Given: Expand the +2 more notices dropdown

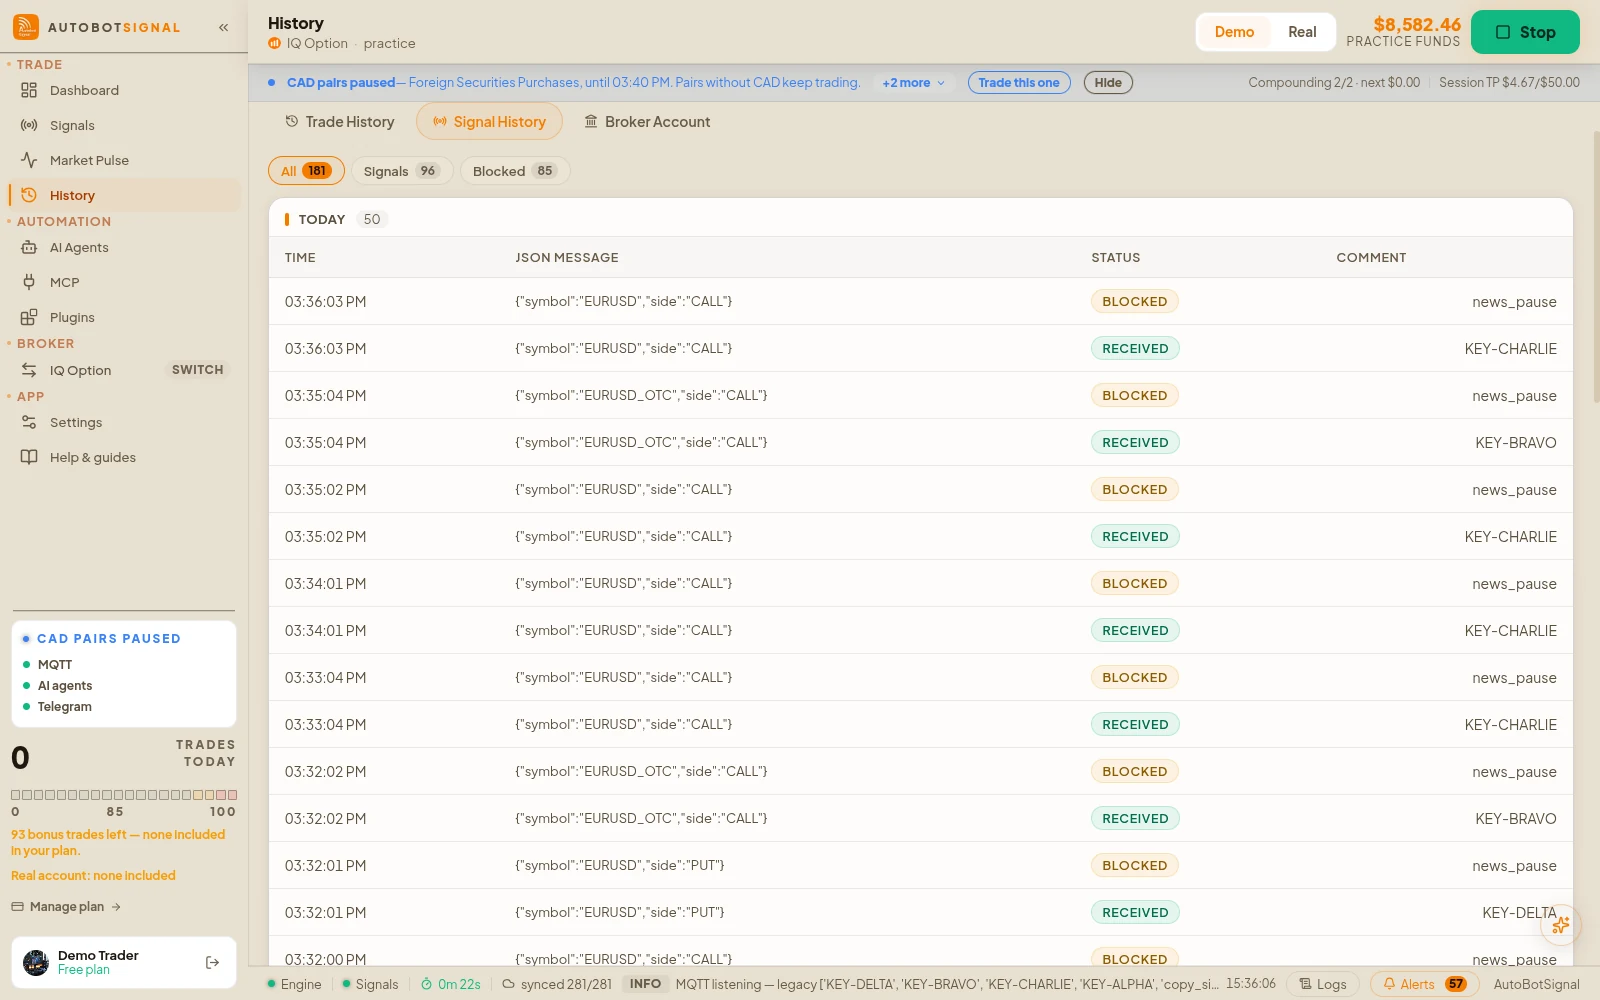Looking at the screenshot, I should coord(913,83).
